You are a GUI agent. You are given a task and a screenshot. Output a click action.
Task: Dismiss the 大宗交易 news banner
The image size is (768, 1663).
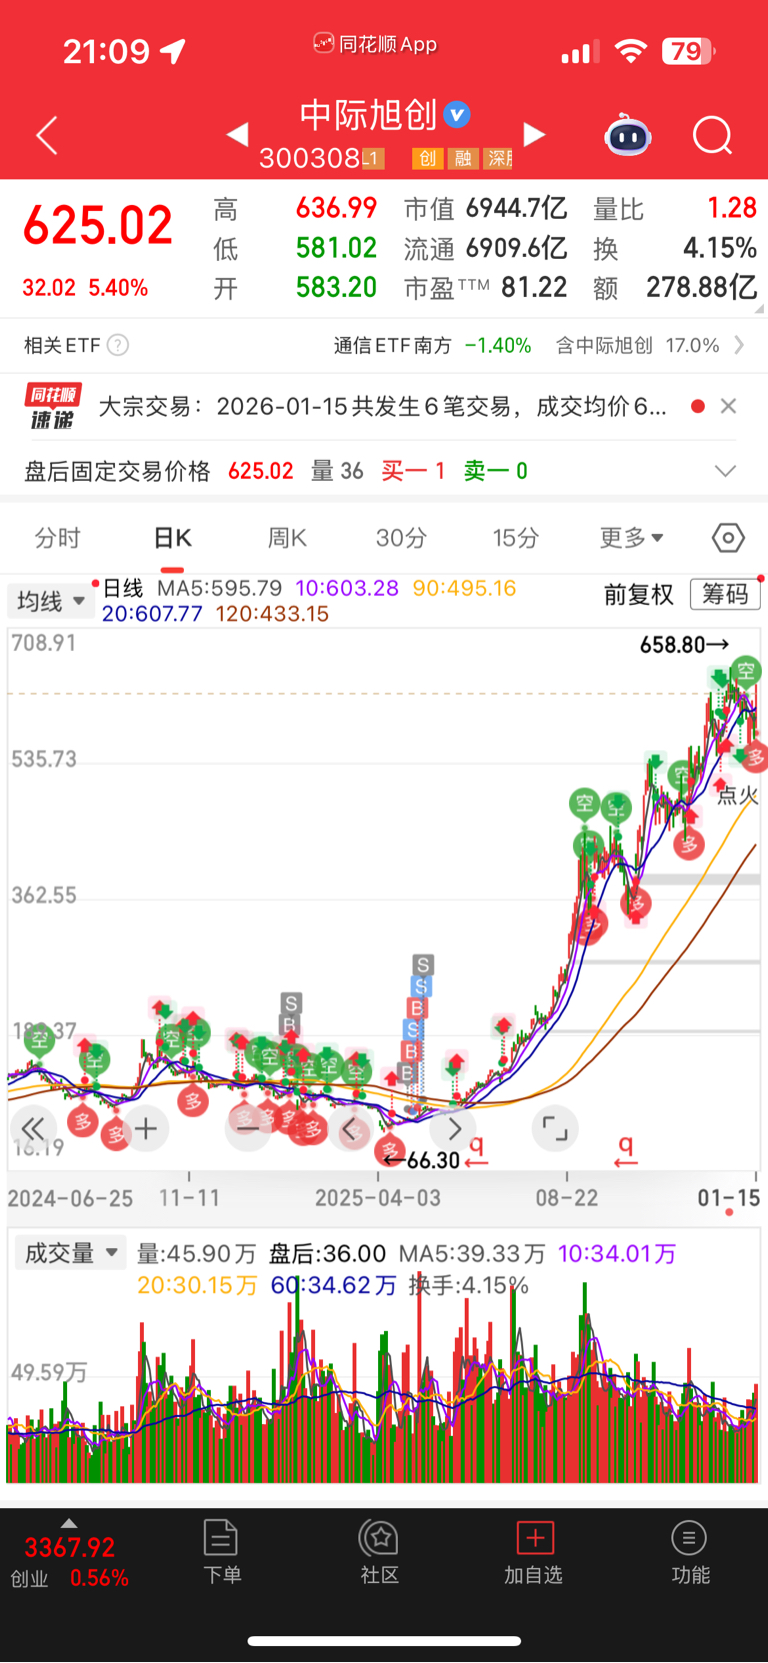pos(729,406)
